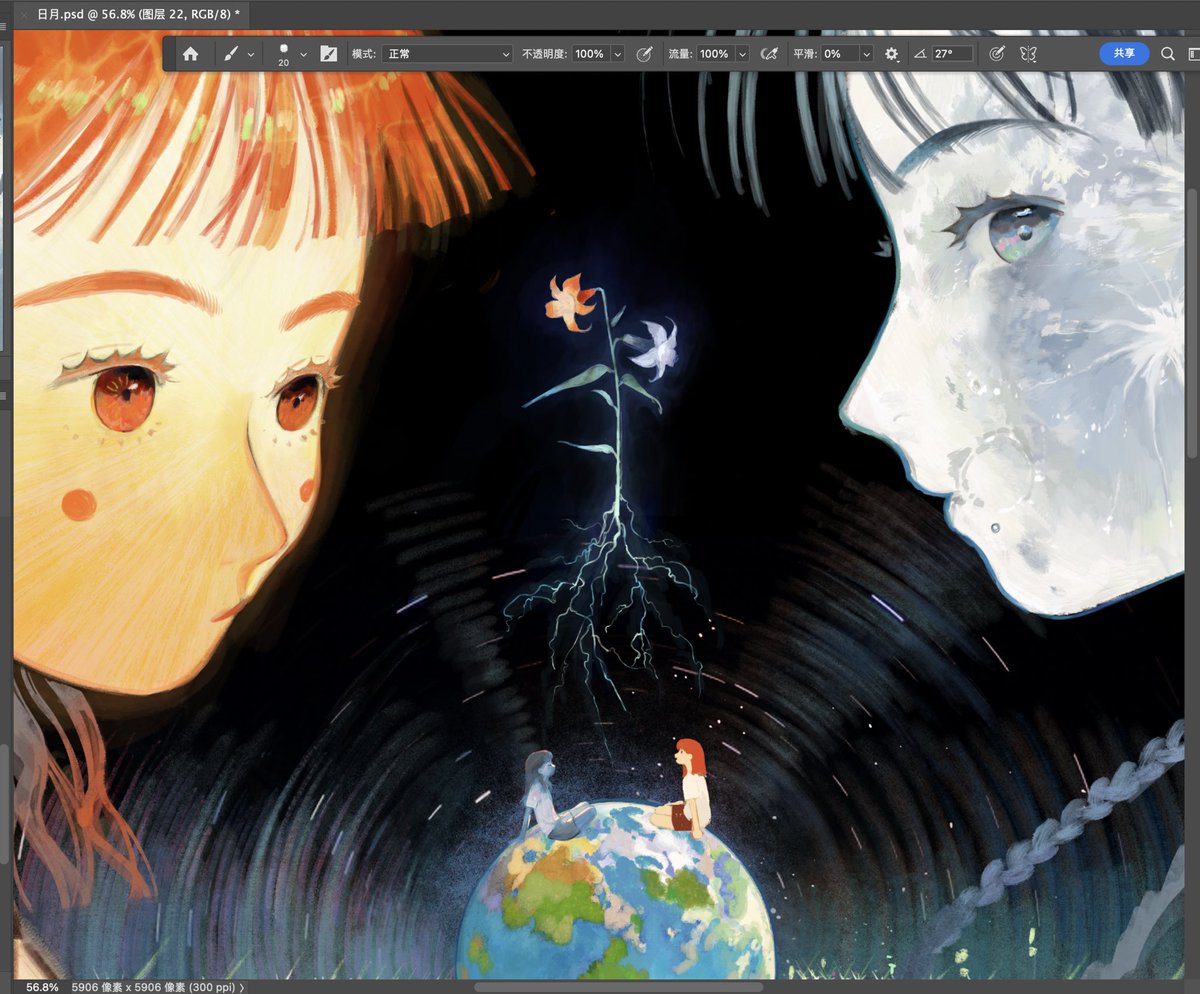The height and width of the screenshot is (994, 1200).
Task: Click the Home icon in options bar
Action: pos(190,54)
